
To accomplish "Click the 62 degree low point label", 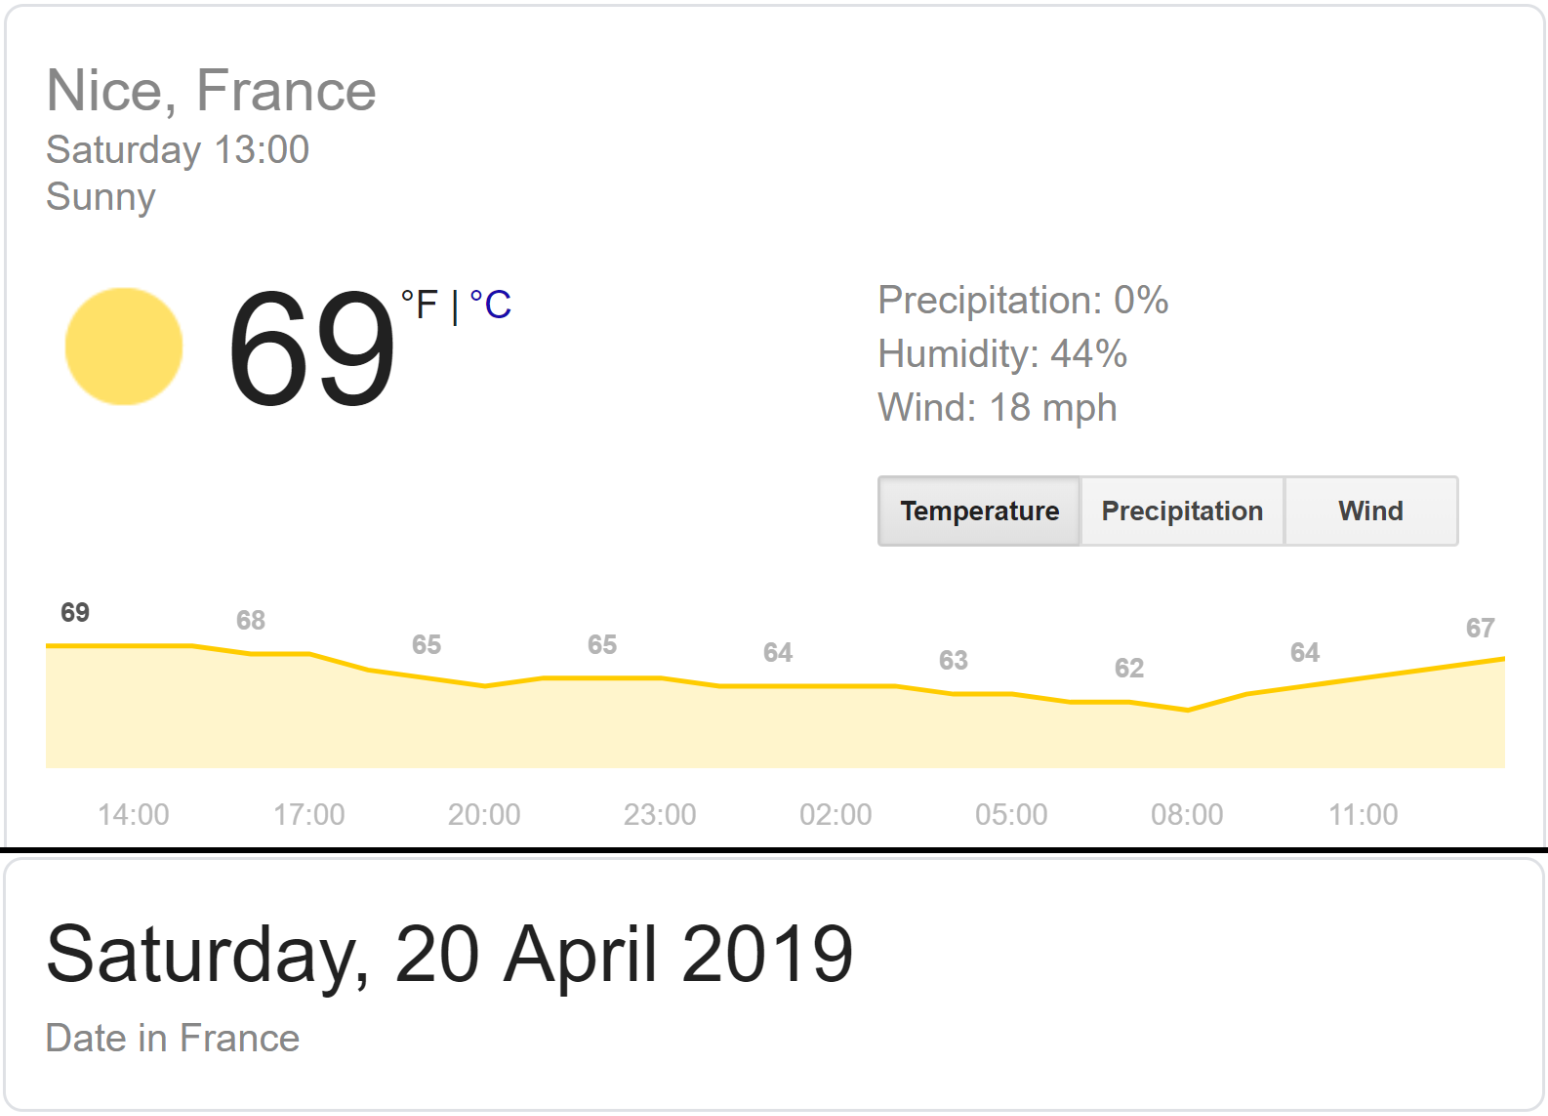I will [x=1129, y=668].
